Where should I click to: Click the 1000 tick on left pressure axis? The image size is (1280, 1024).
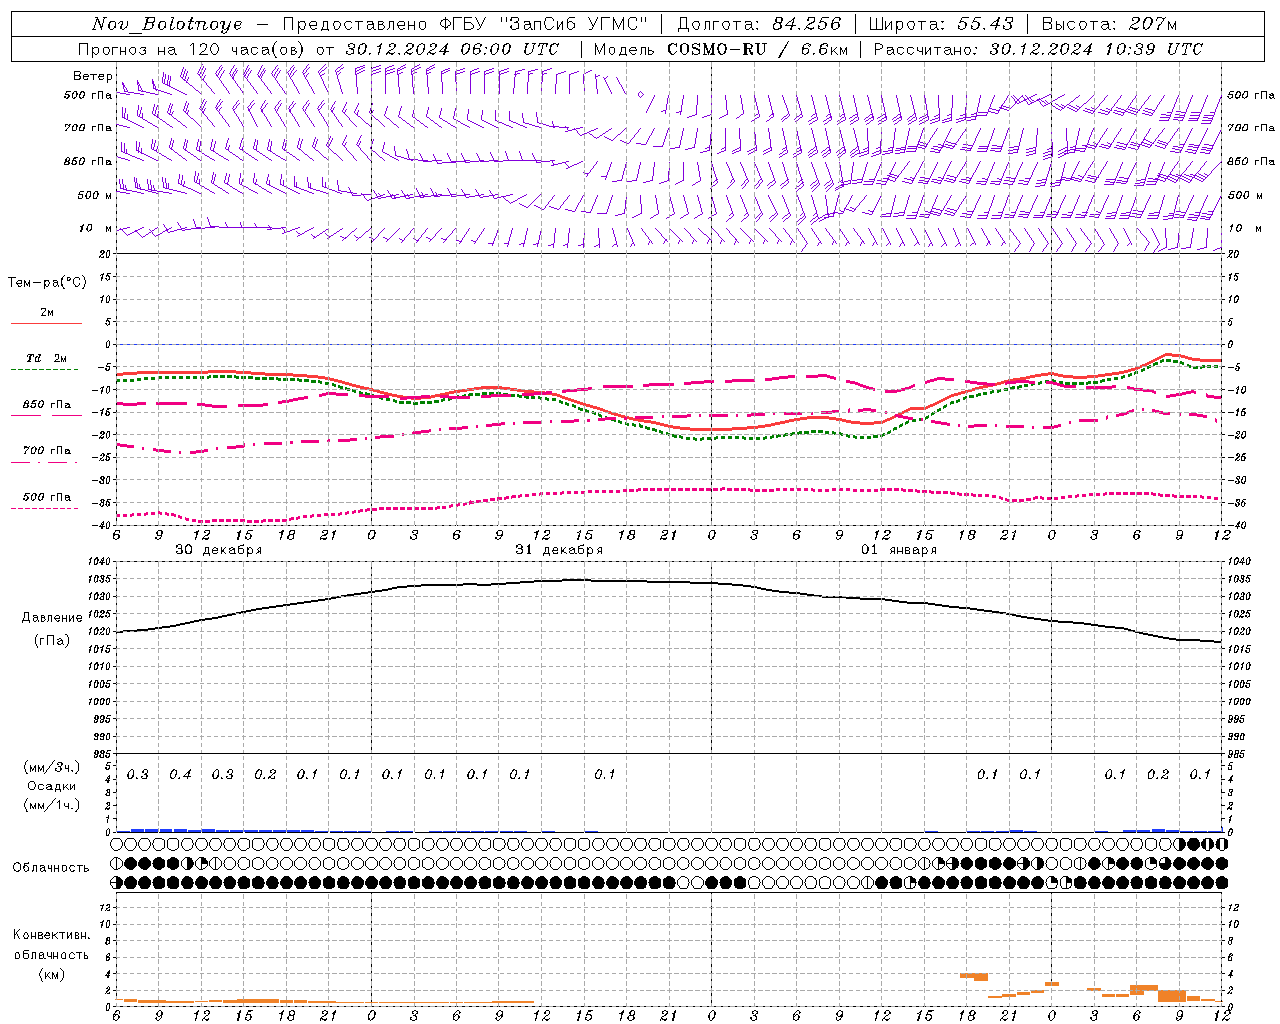tap(101, 702)
